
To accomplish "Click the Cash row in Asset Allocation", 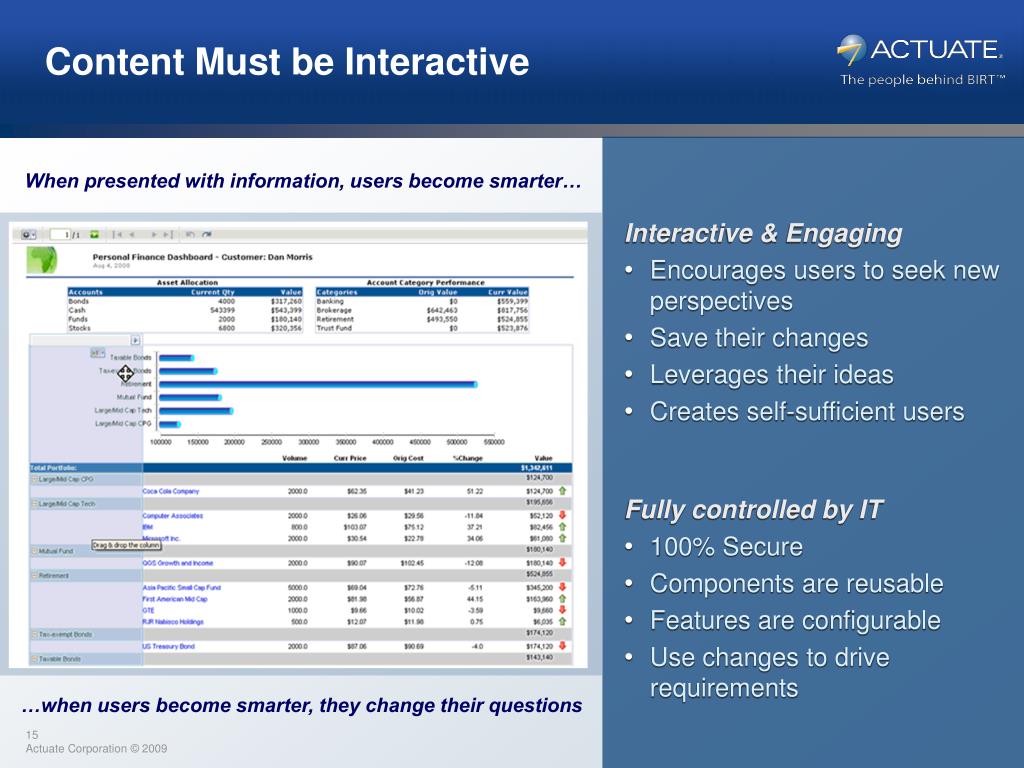I will pos(185,310).
